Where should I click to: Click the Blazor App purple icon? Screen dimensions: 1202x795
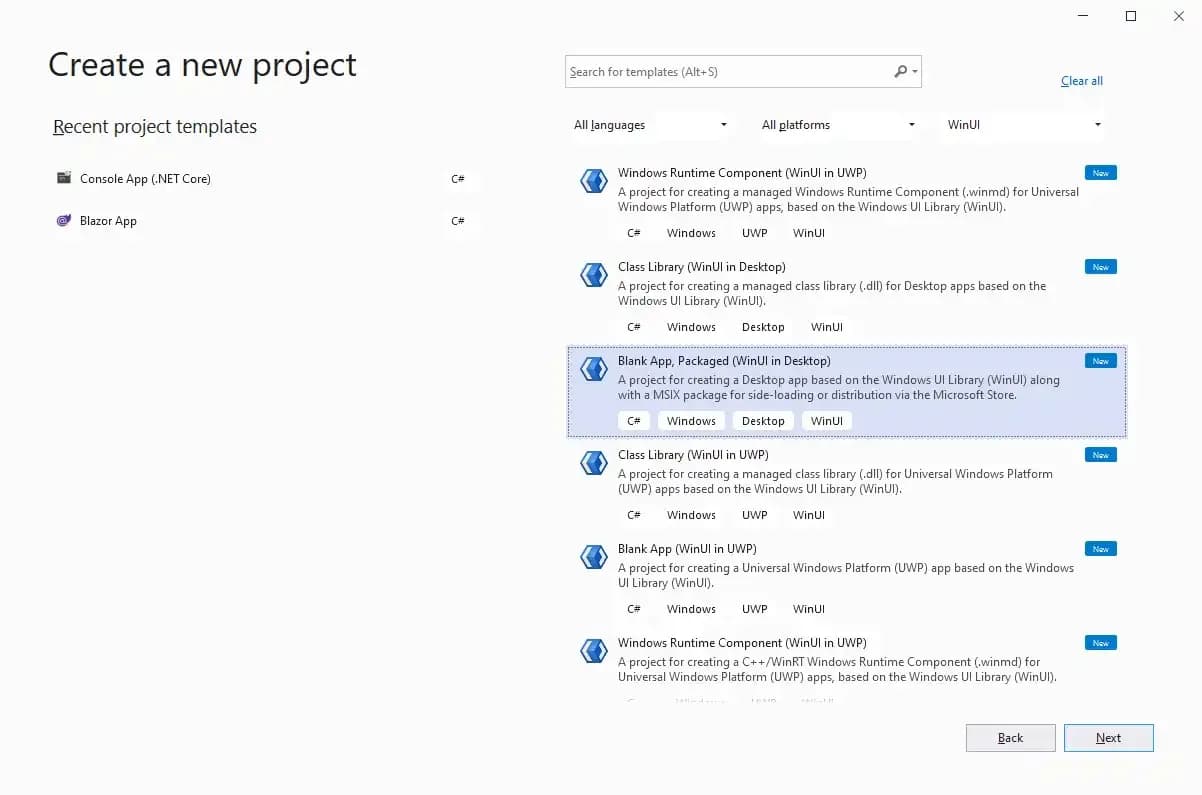[64, 221]
